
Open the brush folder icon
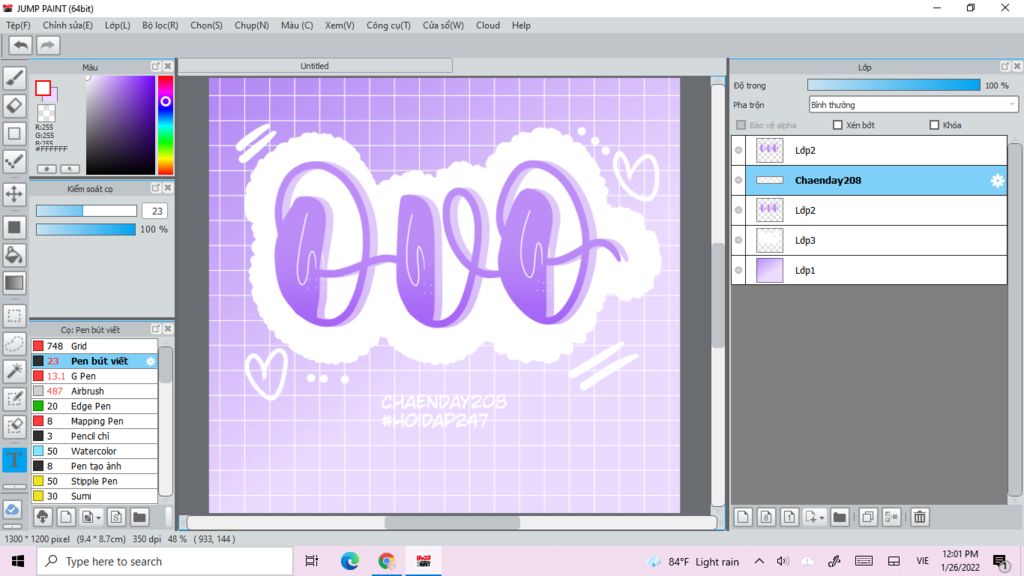(139, 517)
